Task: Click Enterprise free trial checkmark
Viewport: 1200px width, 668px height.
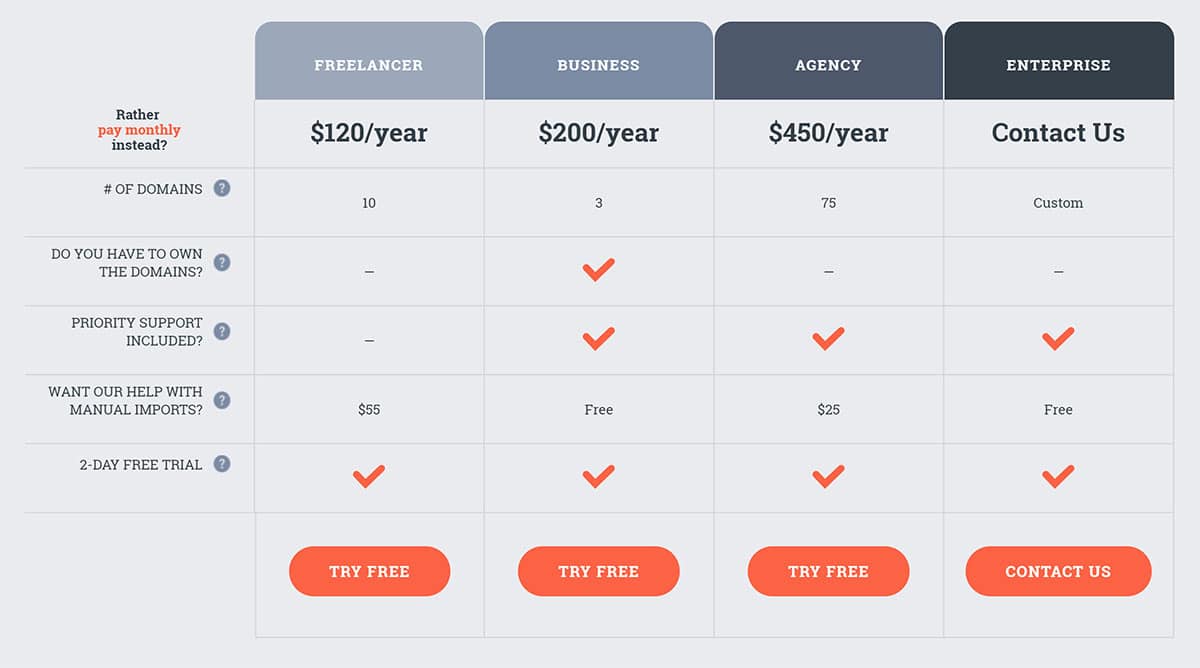Action: tap(1058, 477)
